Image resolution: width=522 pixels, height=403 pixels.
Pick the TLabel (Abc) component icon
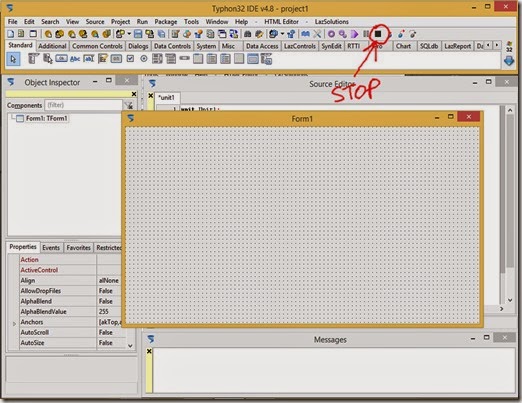(x=75, y=59)
